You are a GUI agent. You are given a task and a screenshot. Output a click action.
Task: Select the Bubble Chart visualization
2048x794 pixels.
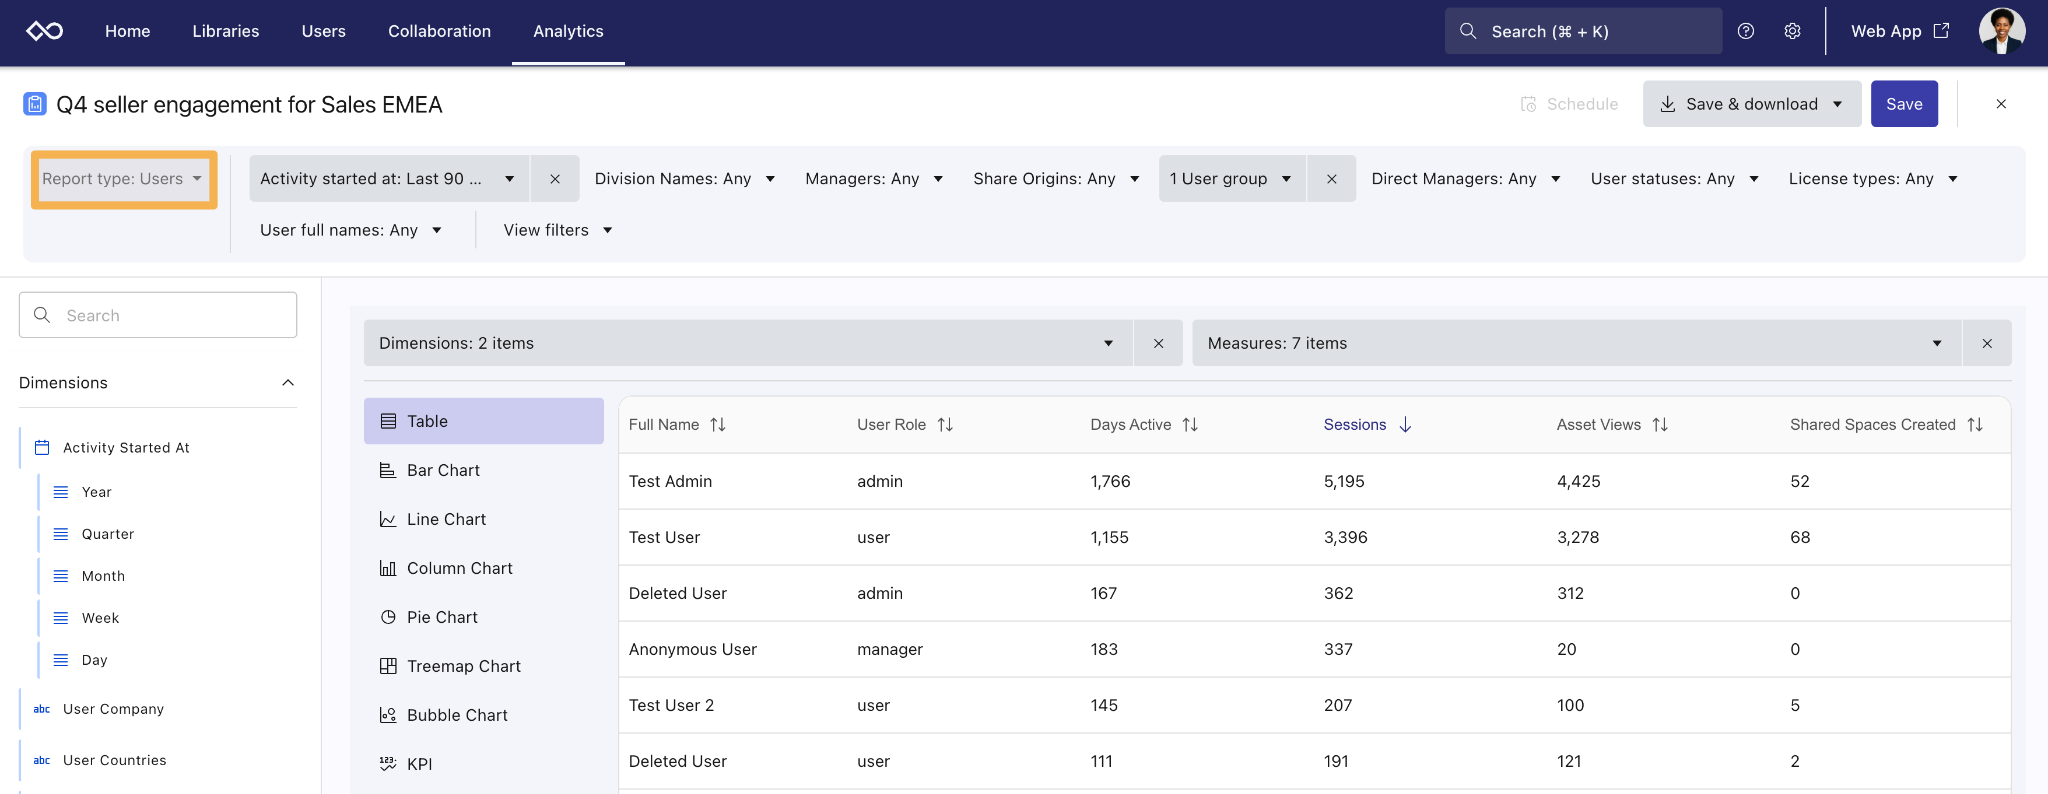pyautogui.click(x=457, y=715)
